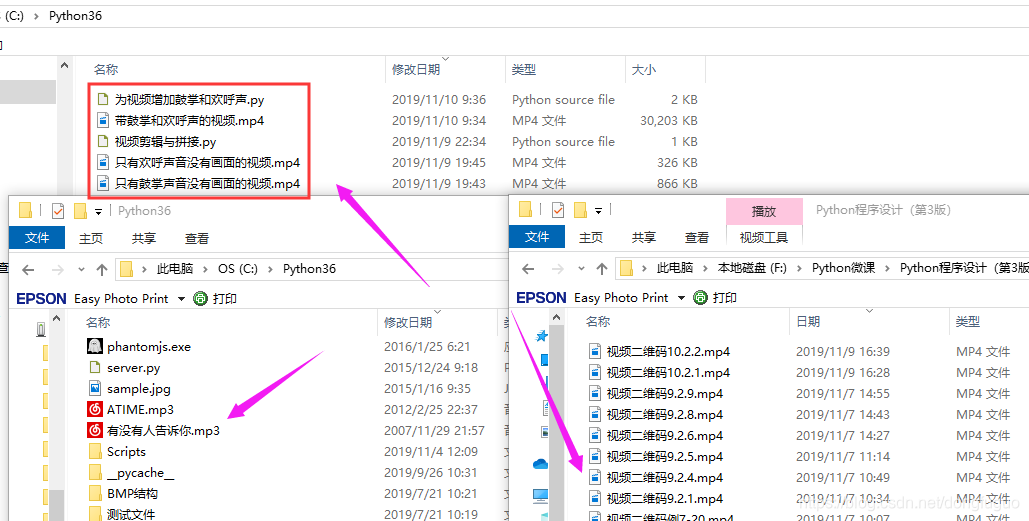
Task: Click the Properties checkmark icon in the Python36 title bar
Action: tap(58, 211)
